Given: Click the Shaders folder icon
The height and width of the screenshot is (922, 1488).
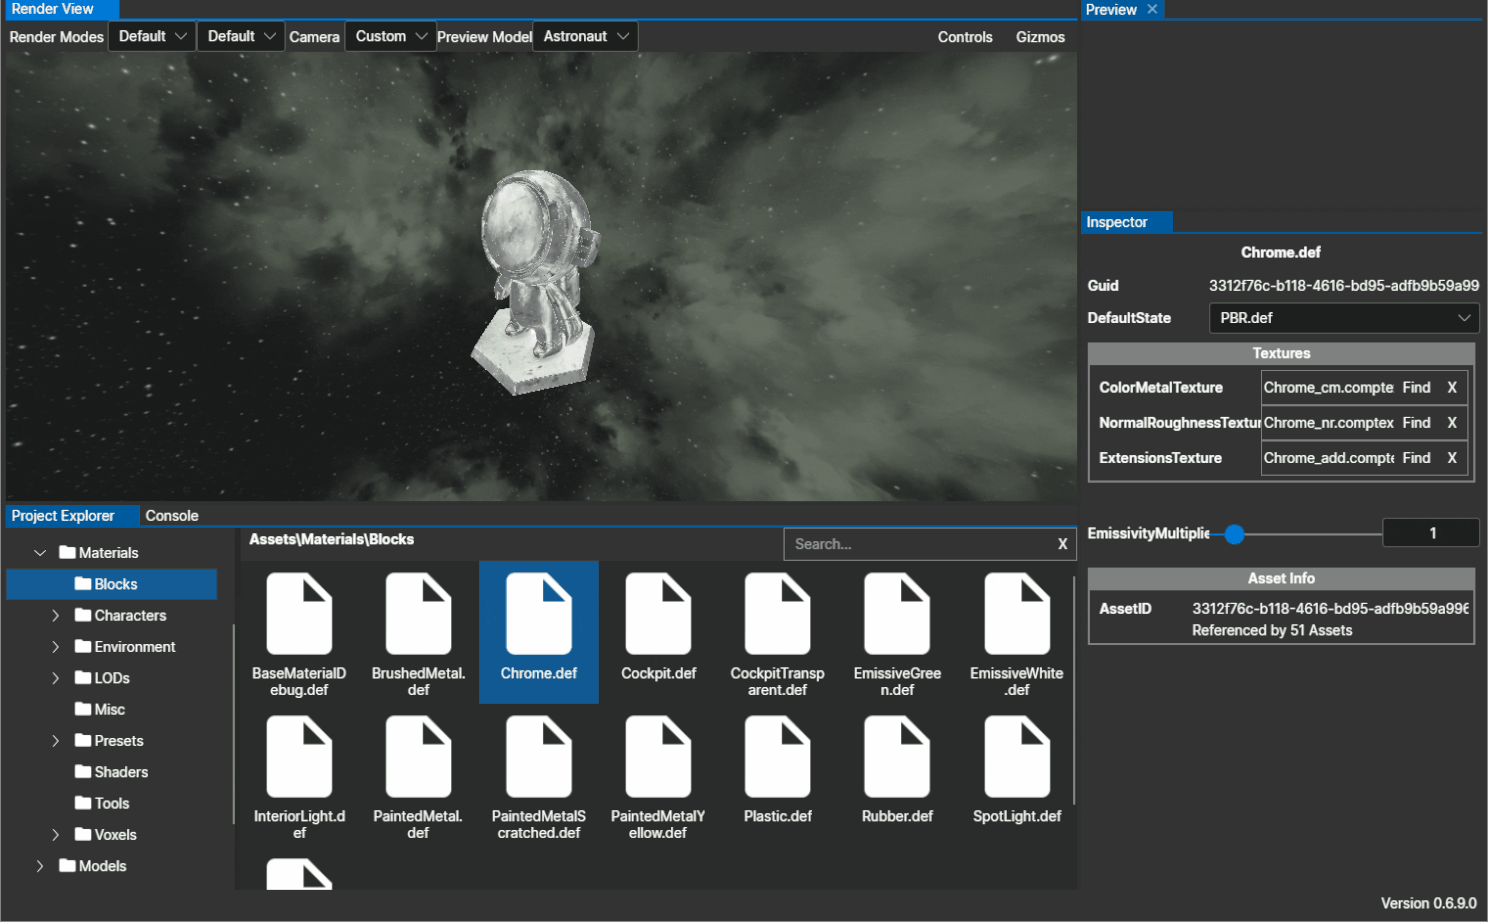Looking at the screenshot, I should coord(83,772).
